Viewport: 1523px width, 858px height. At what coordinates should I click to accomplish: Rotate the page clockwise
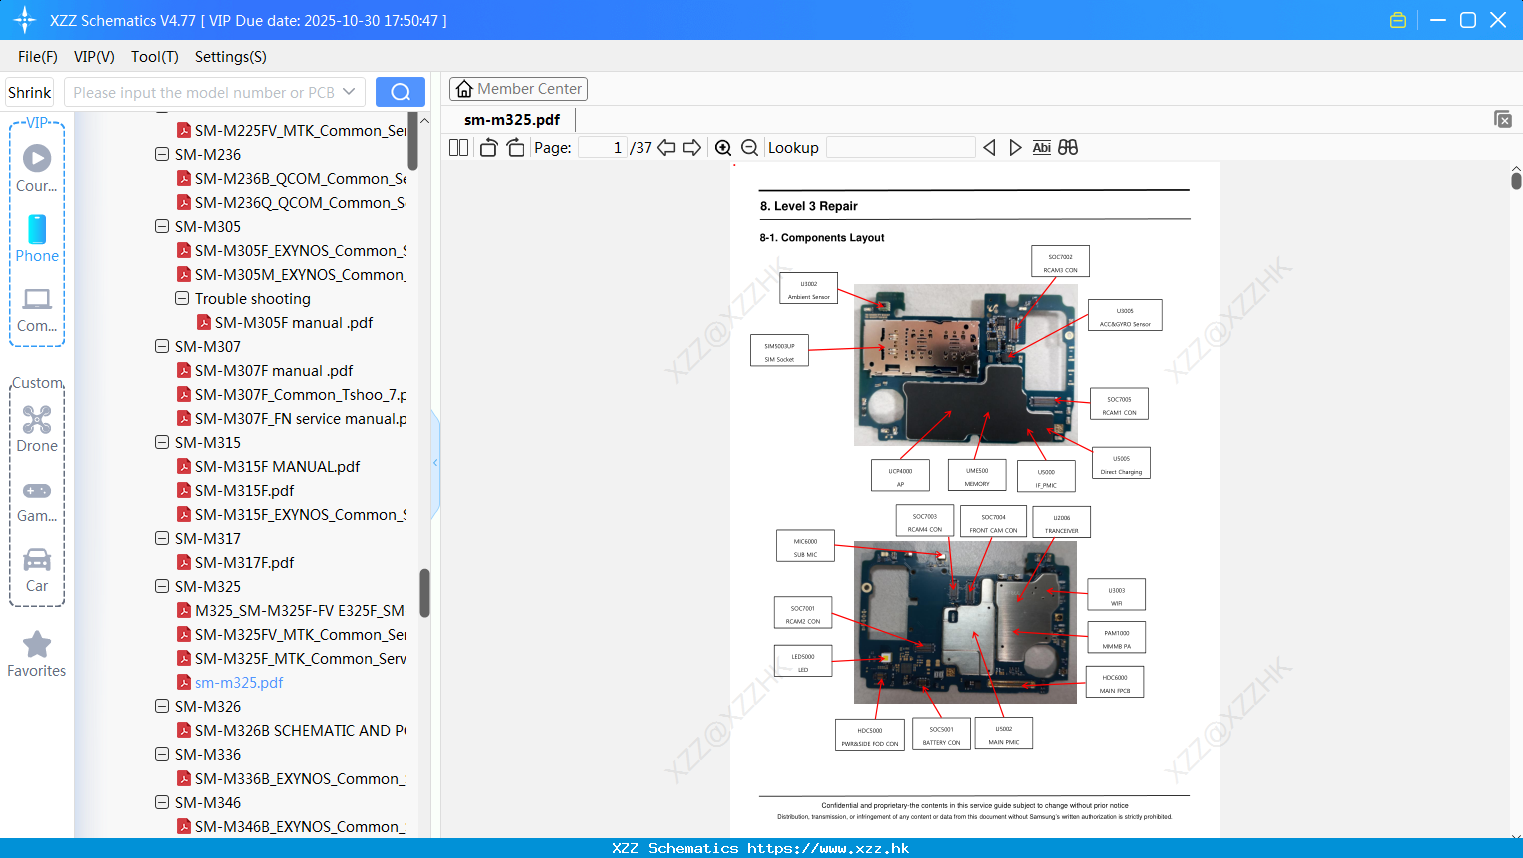click(515, 148)
